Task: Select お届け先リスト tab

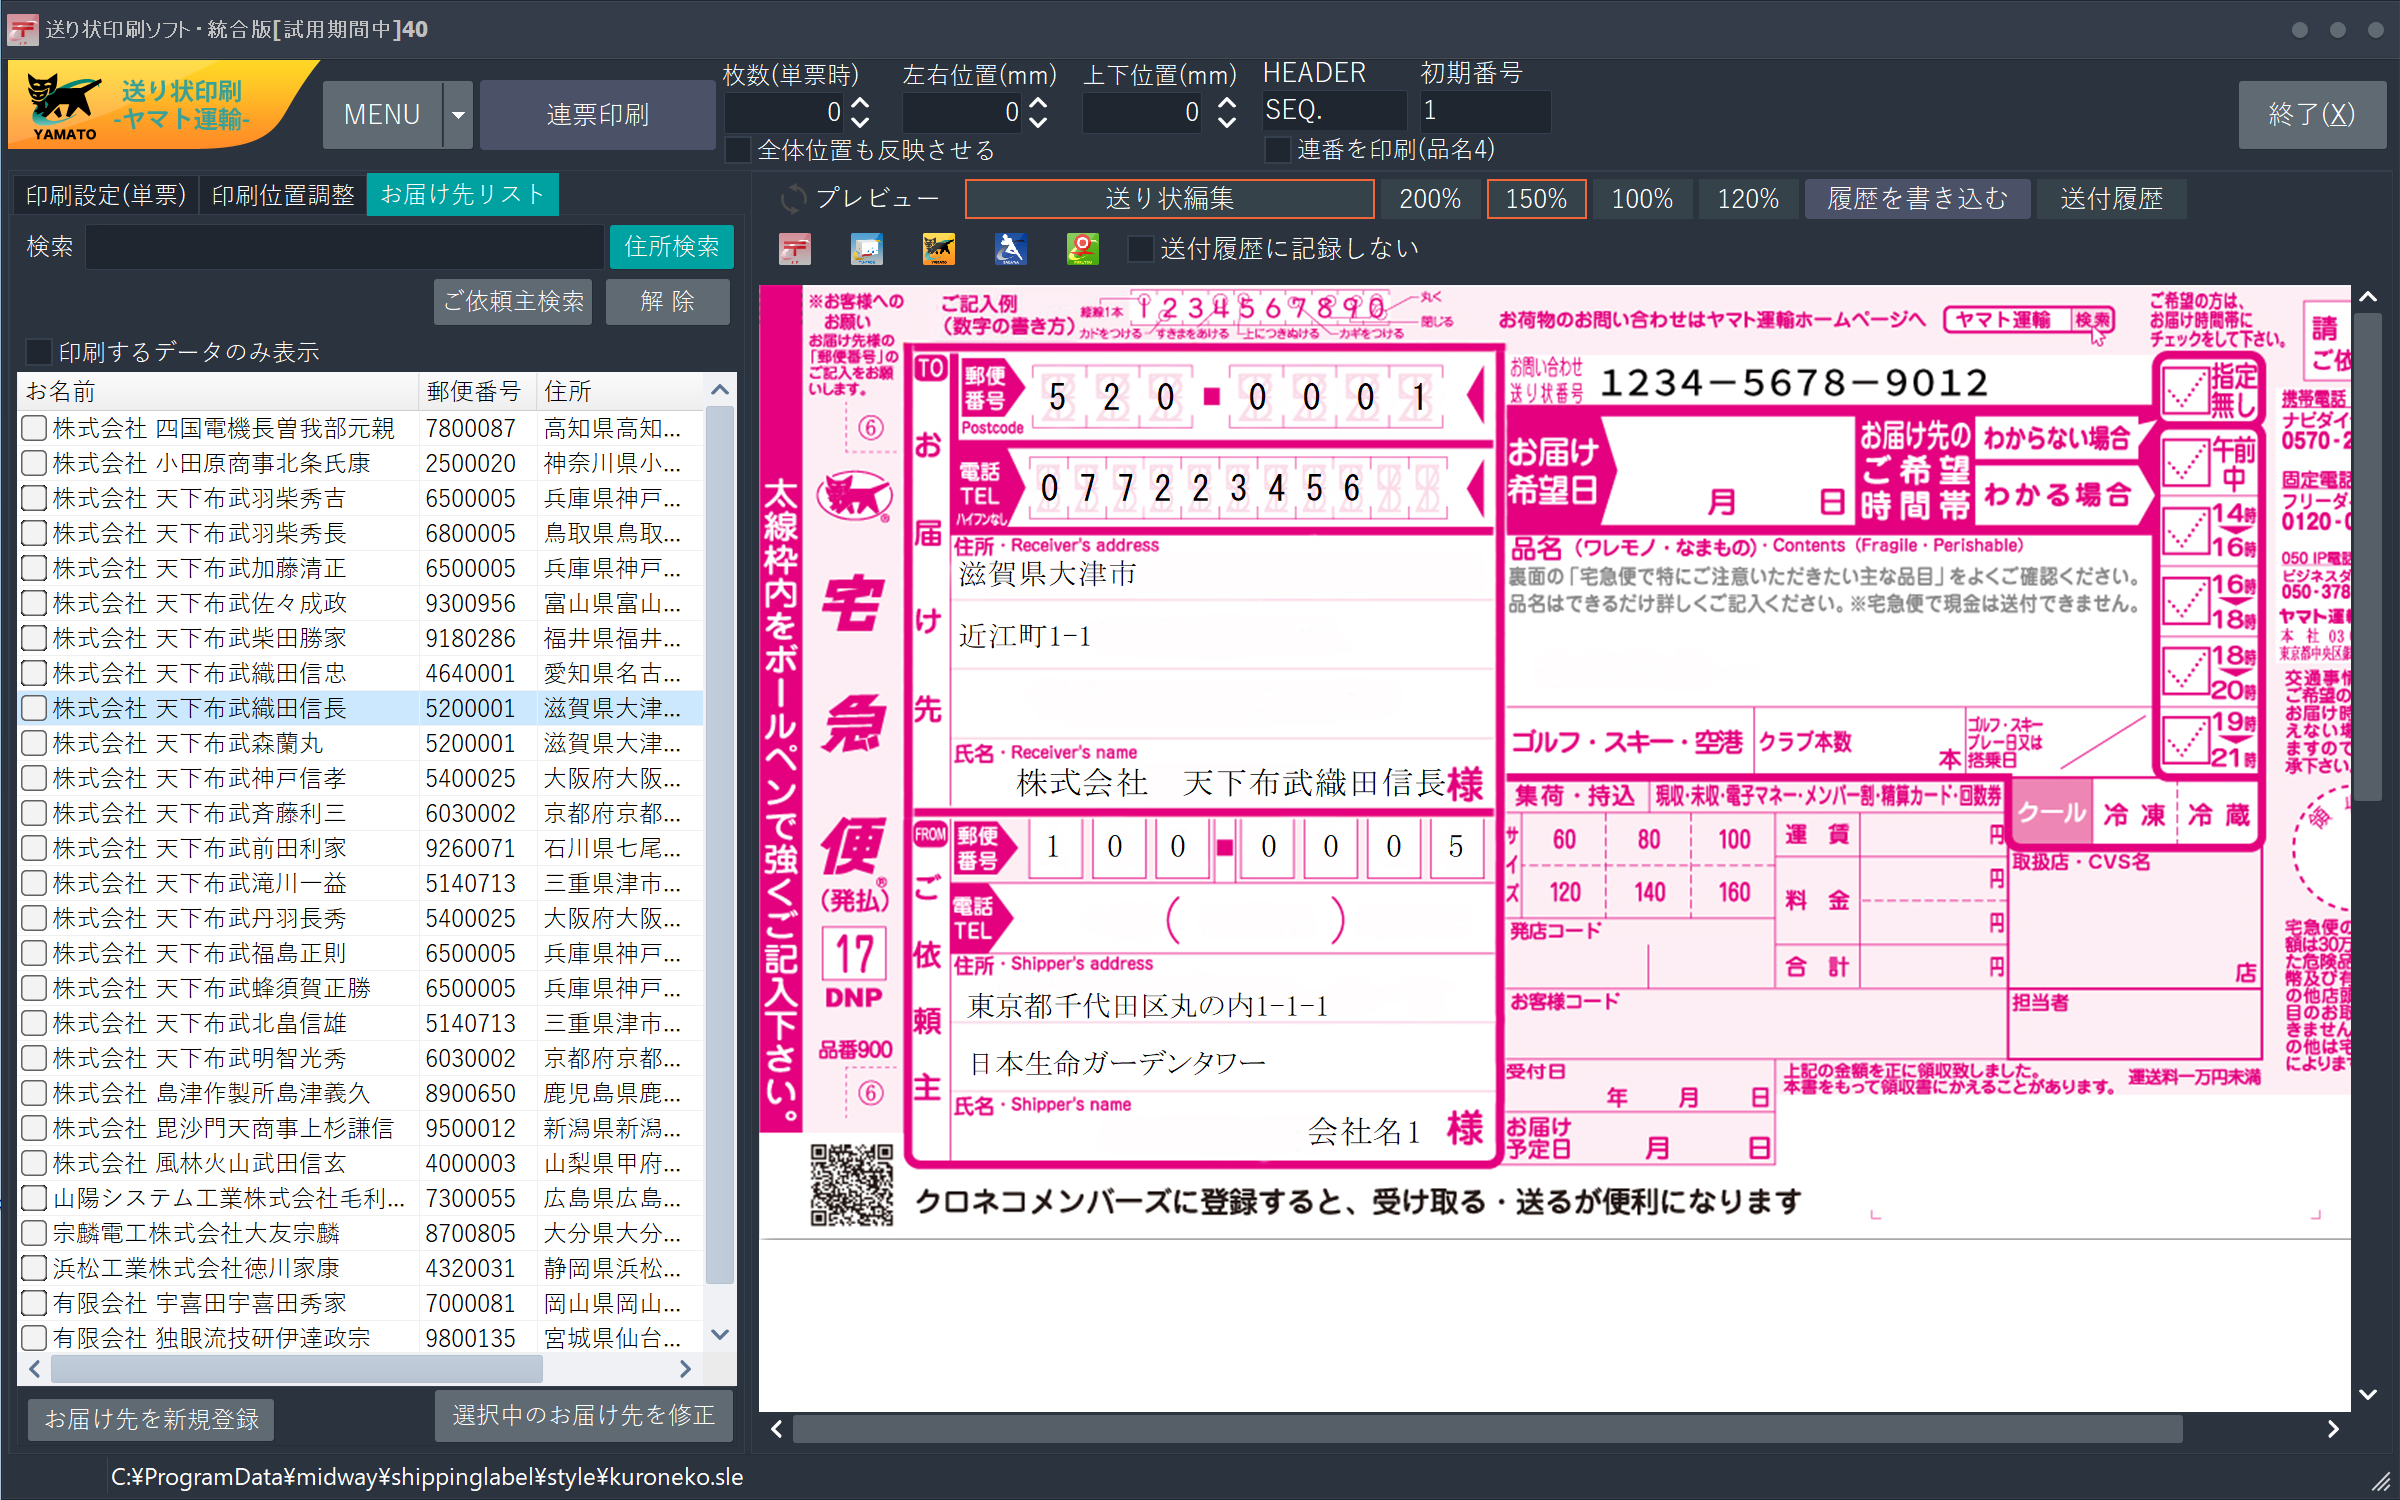Action: pyautogui.click(x=467, y=194)
